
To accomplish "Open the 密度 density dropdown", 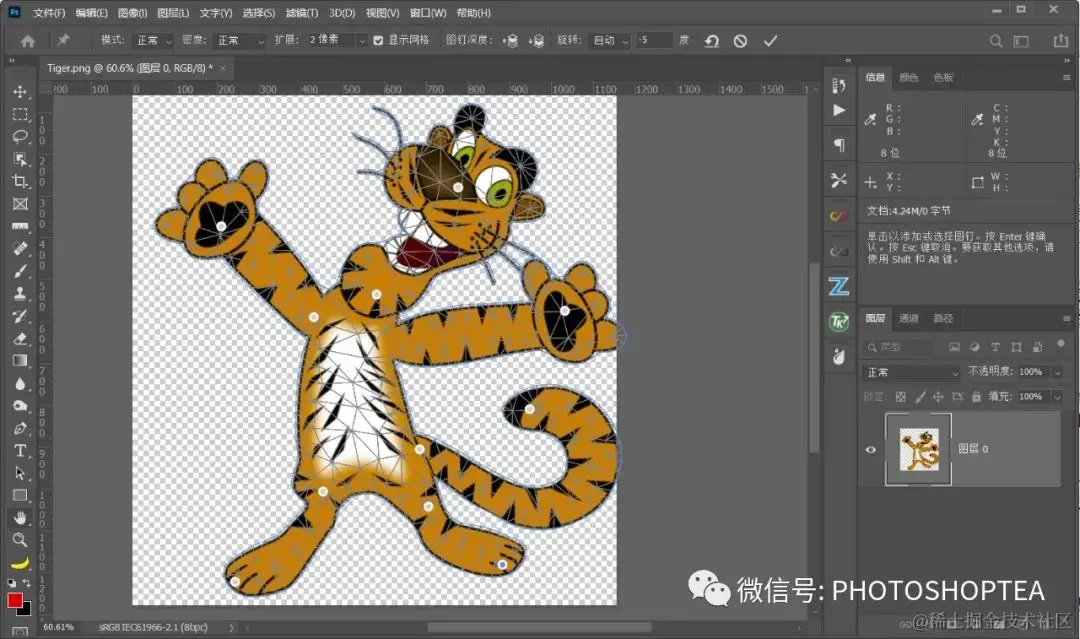I will [239, 41].
